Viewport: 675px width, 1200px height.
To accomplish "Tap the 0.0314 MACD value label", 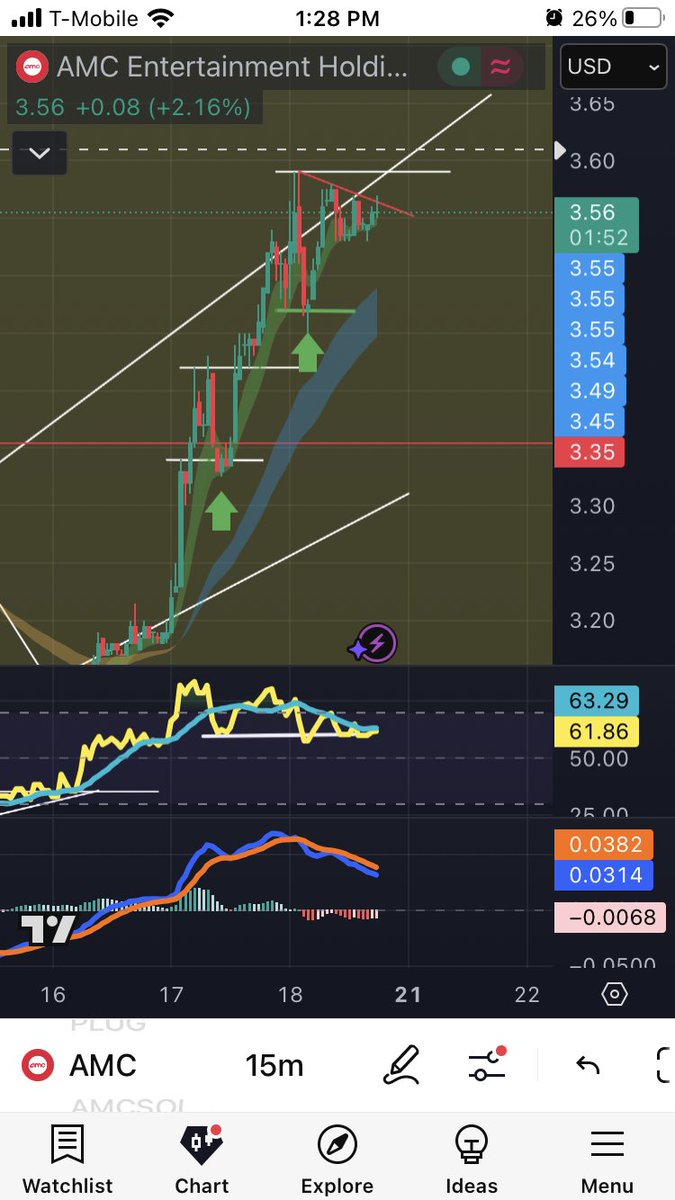I will pyautogui.click(x=603, y=876).
